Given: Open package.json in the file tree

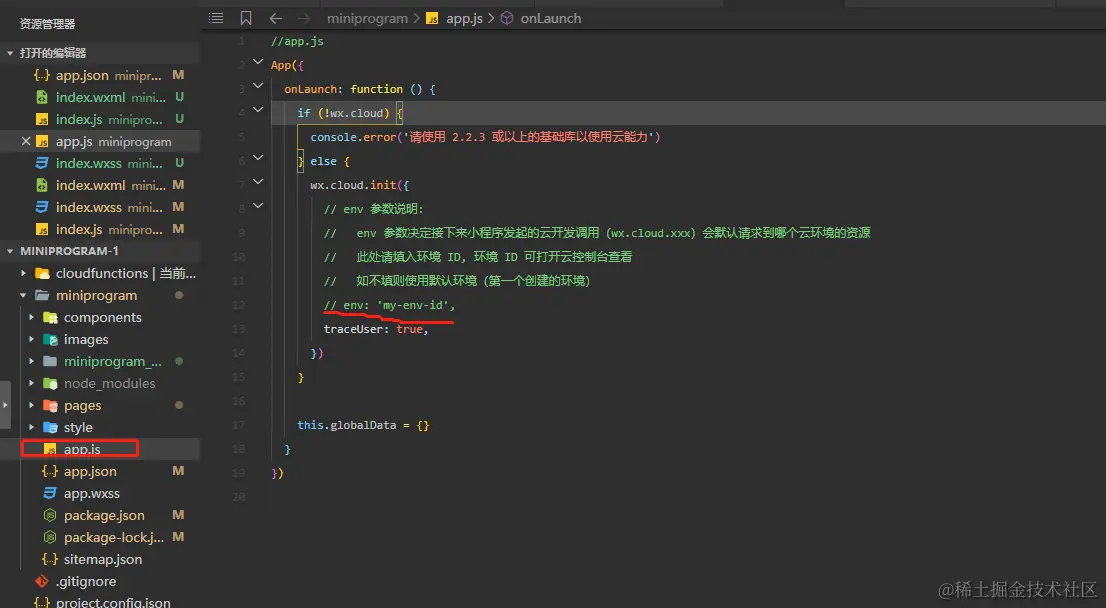Looking at the screenshot, I should (104, 515).
